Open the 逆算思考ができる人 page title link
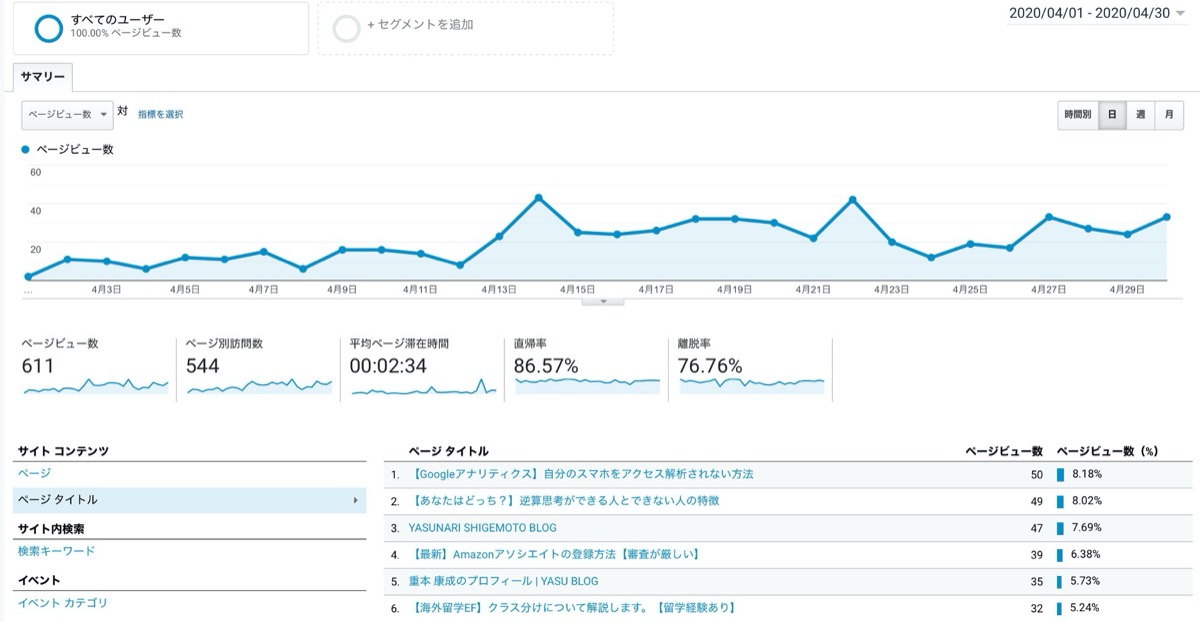This screenshot has height=622, width=1200. [x=565, y=500]
